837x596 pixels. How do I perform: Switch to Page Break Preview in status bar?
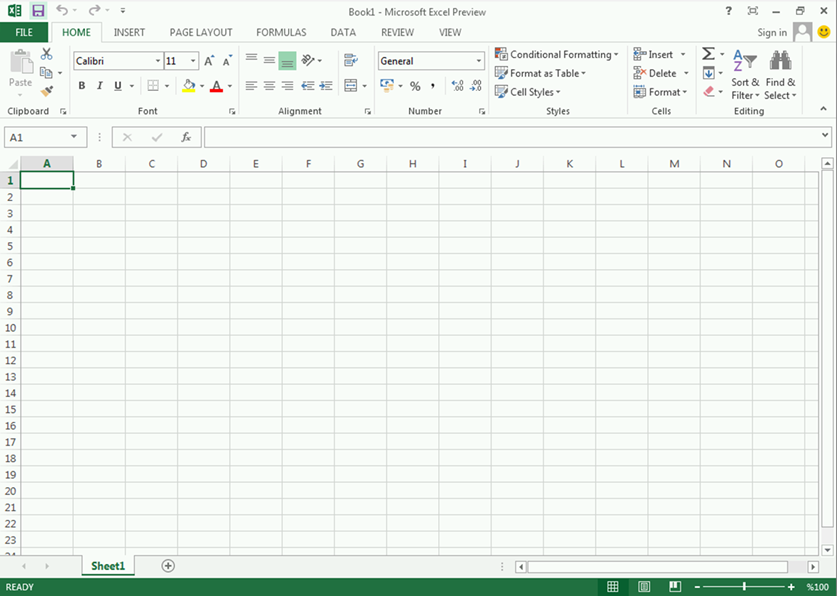(x=675, y=586)
